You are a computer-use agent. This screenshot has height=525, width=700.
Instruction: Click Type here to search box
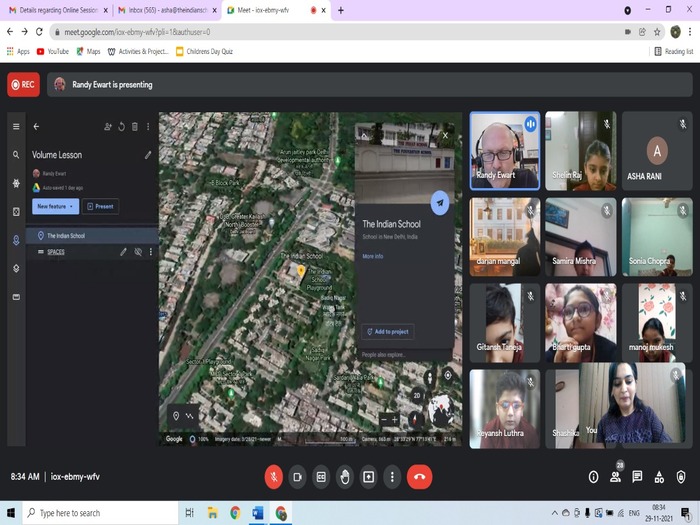pyautogui.click(x=100, y=513)
